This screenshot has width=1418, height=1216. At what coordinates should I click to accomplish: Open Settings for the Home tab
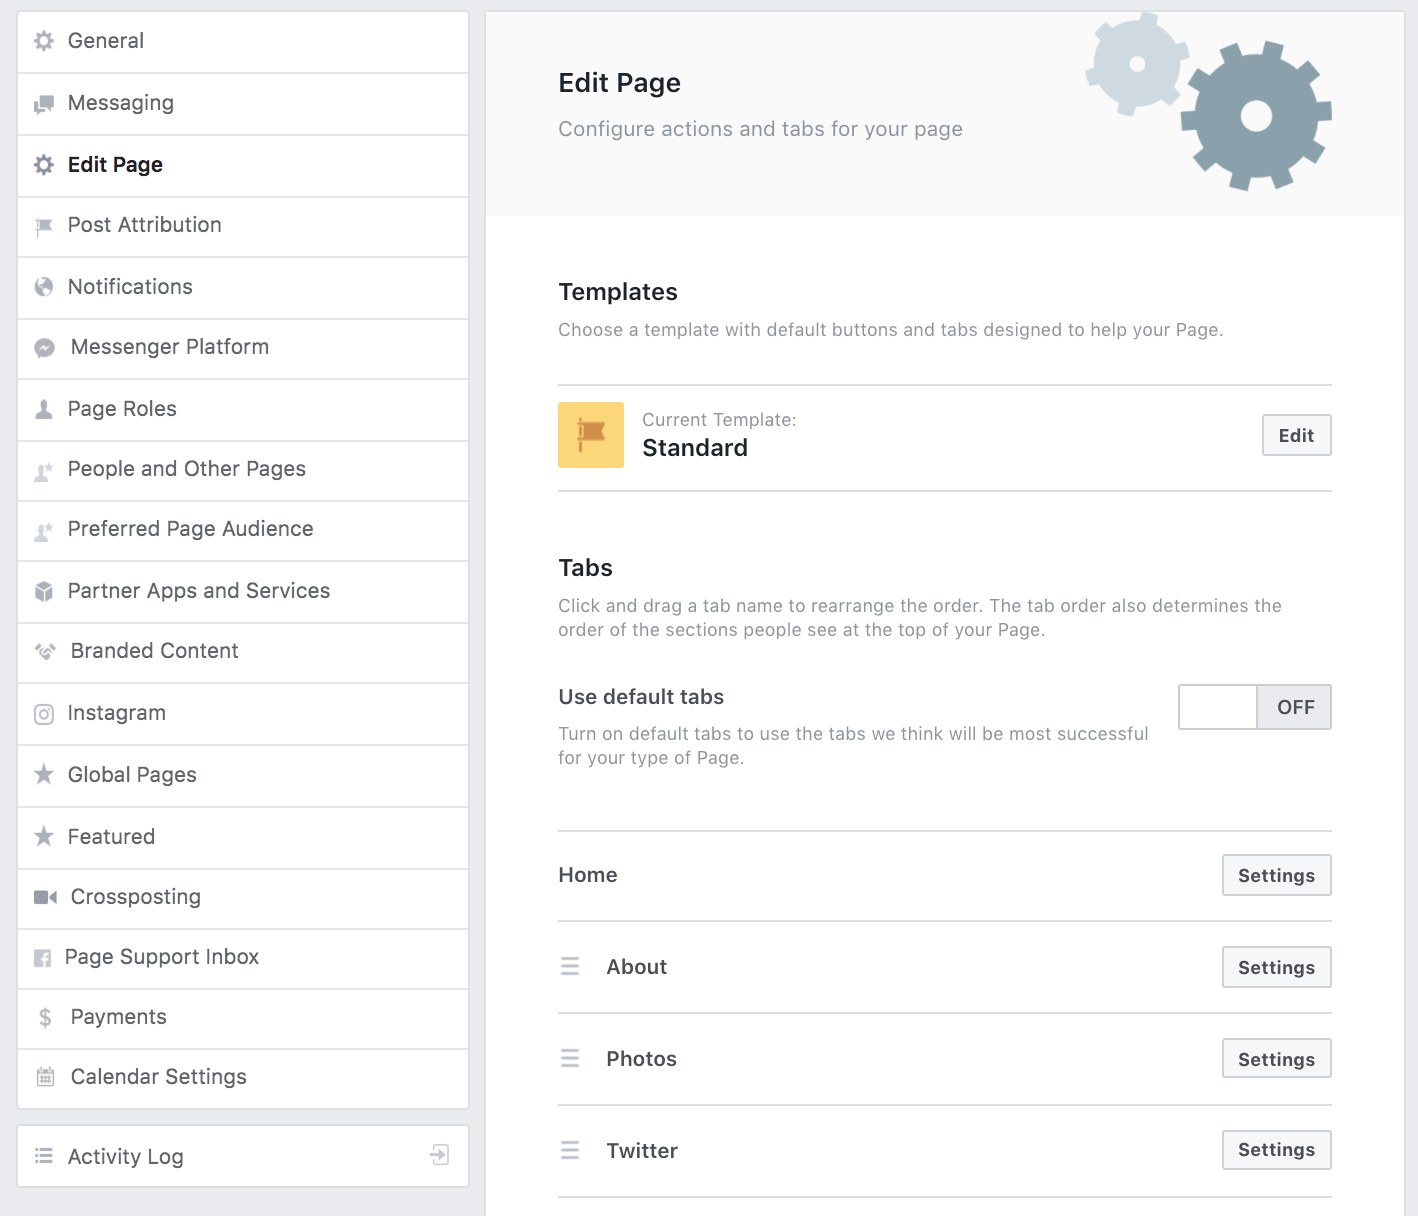(1276, 875)
